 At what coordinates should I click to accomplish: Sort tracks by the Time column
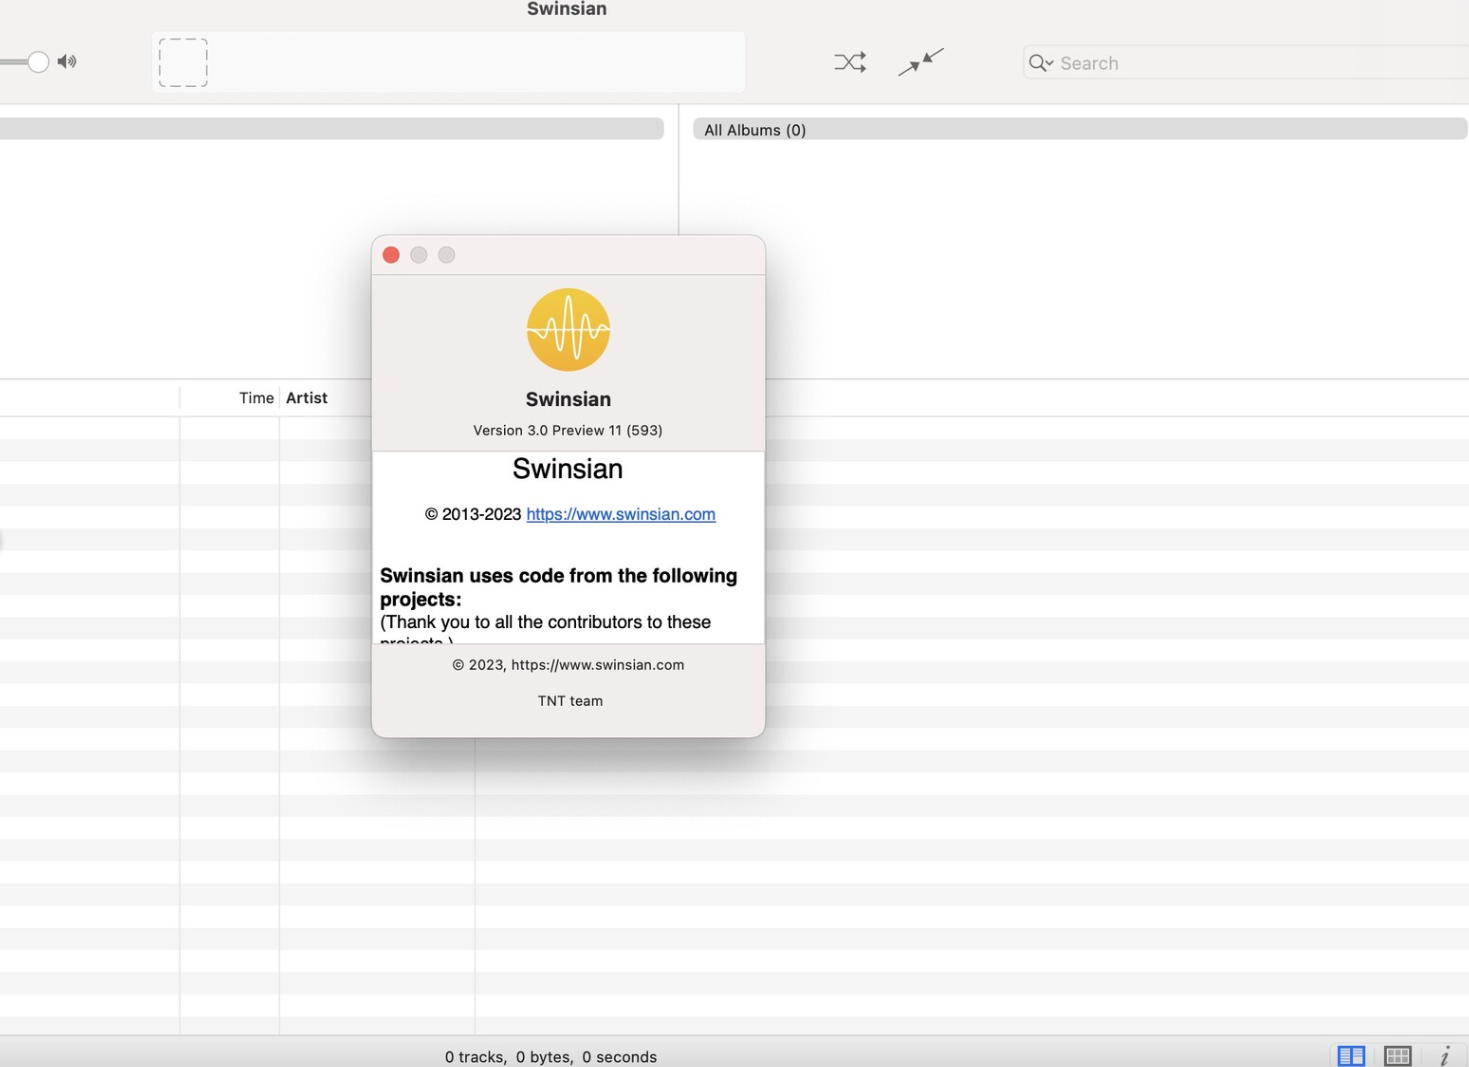click(256, 397)
